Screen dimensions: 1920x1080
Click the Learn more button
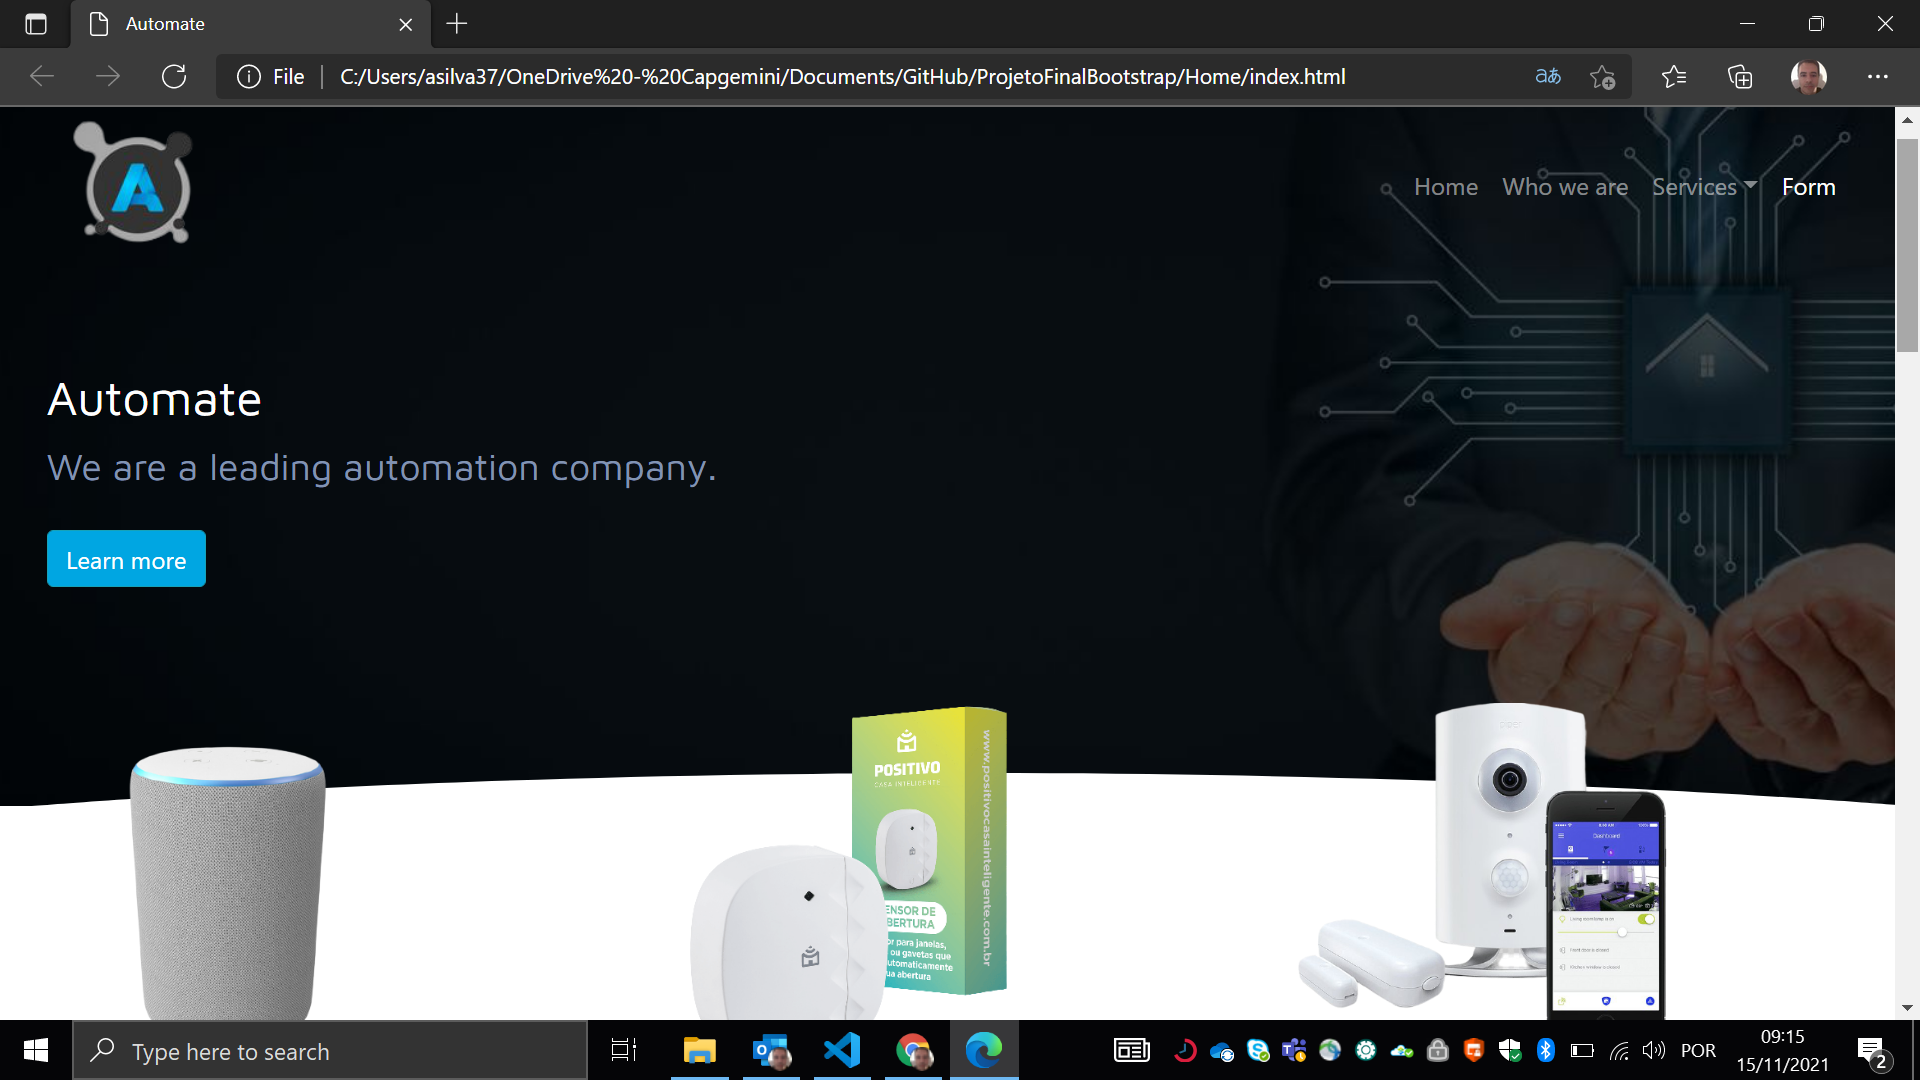tap(126, 559)
